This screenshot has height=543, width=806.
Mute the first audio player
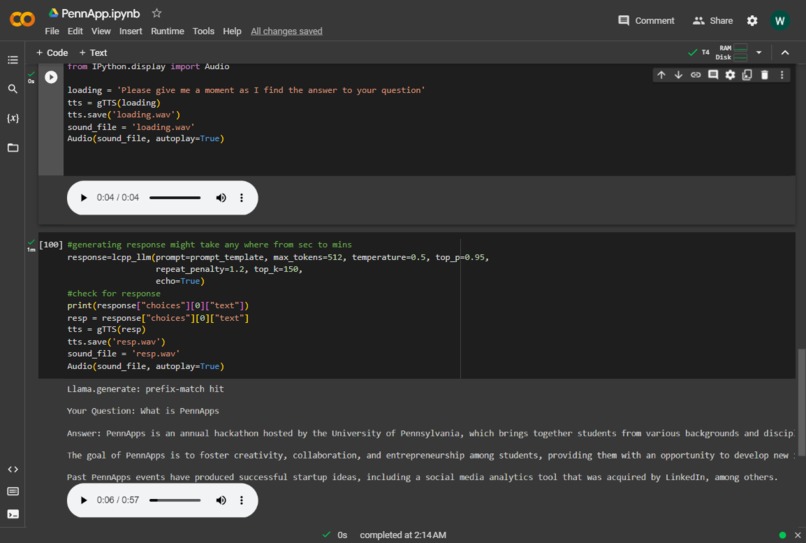point(221,198)
